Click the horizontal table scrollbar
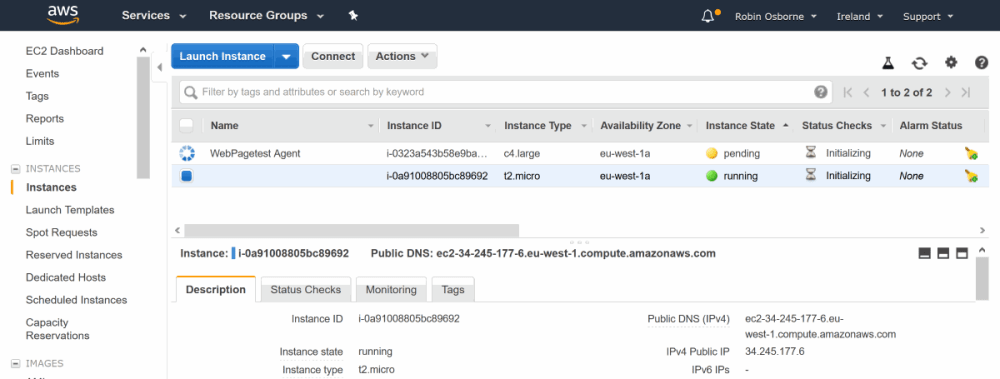Screen dimensions: 1000x379 [x=351, y=230]
